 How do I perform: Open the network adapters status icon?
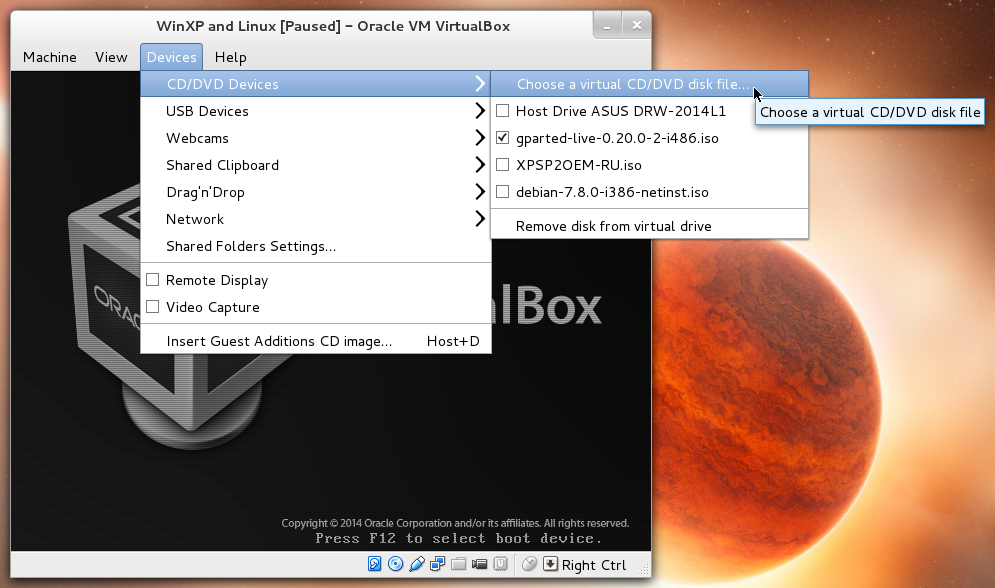pyautogui.click(x=438, y=564)
